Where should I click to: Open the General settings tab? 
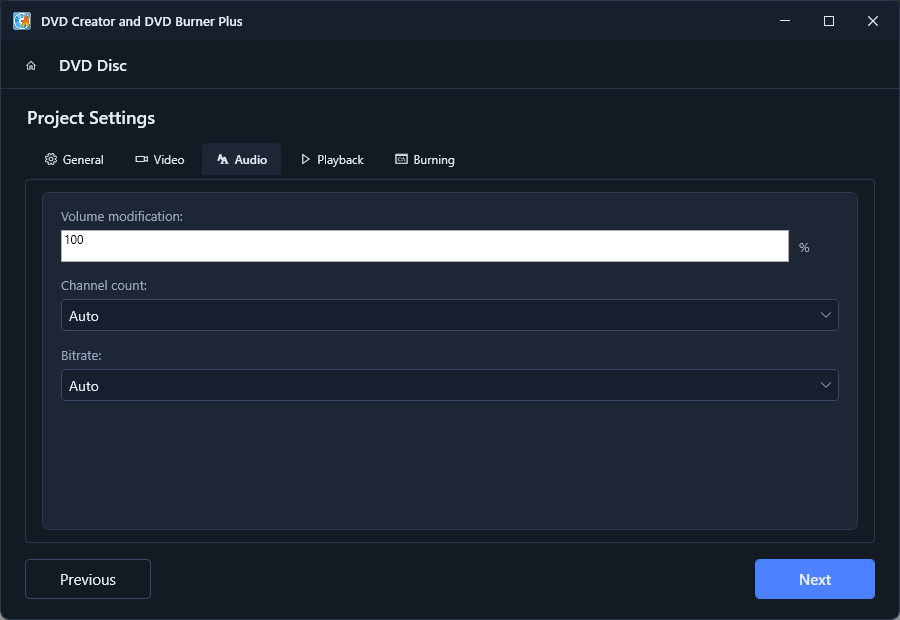[74, 160]
